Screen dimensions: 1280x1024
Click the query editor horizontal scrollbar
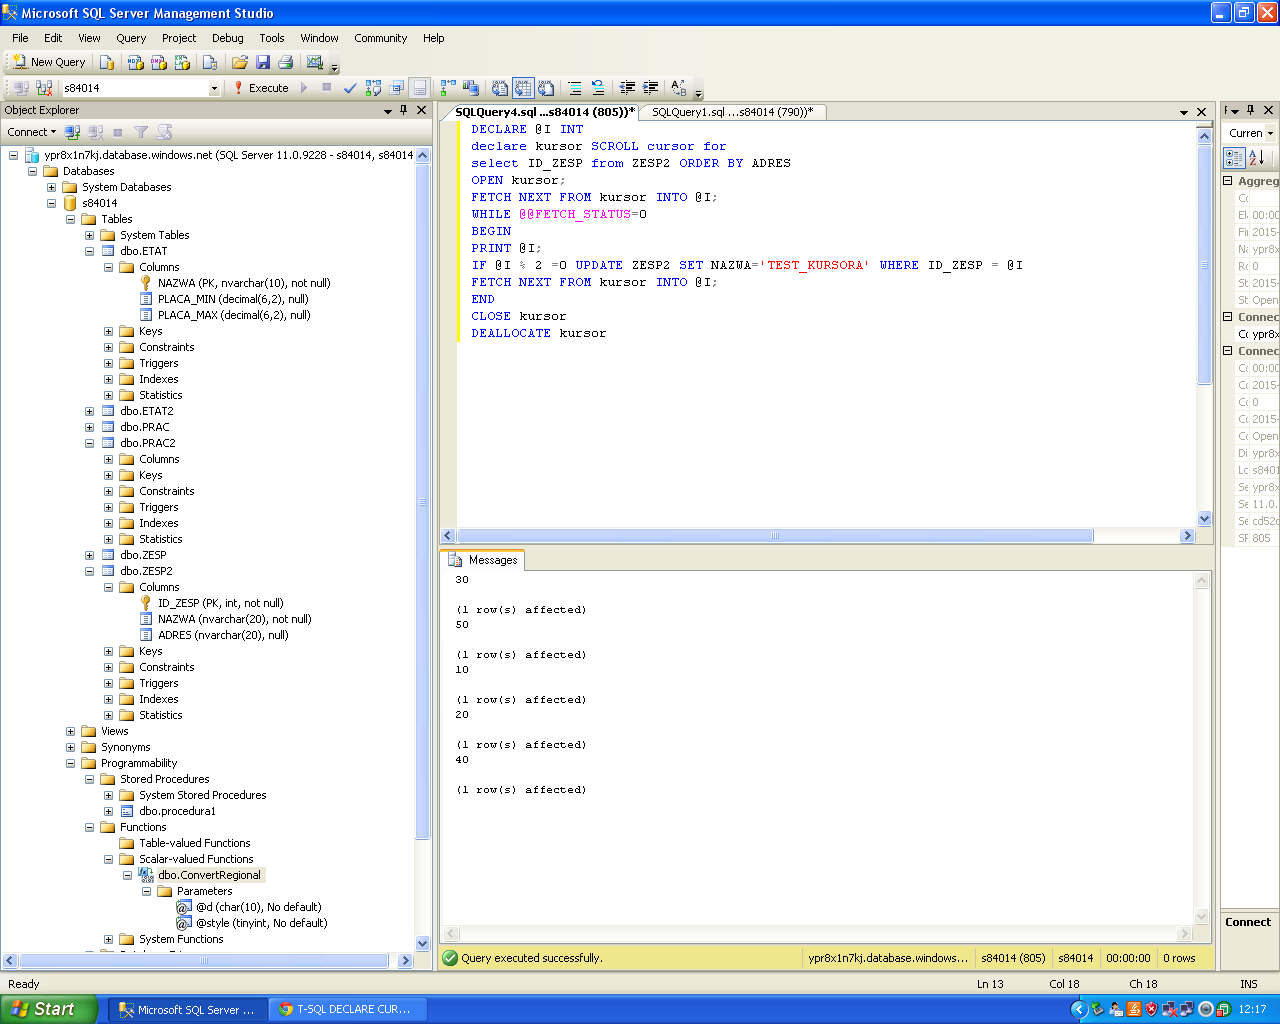point(775,536)
